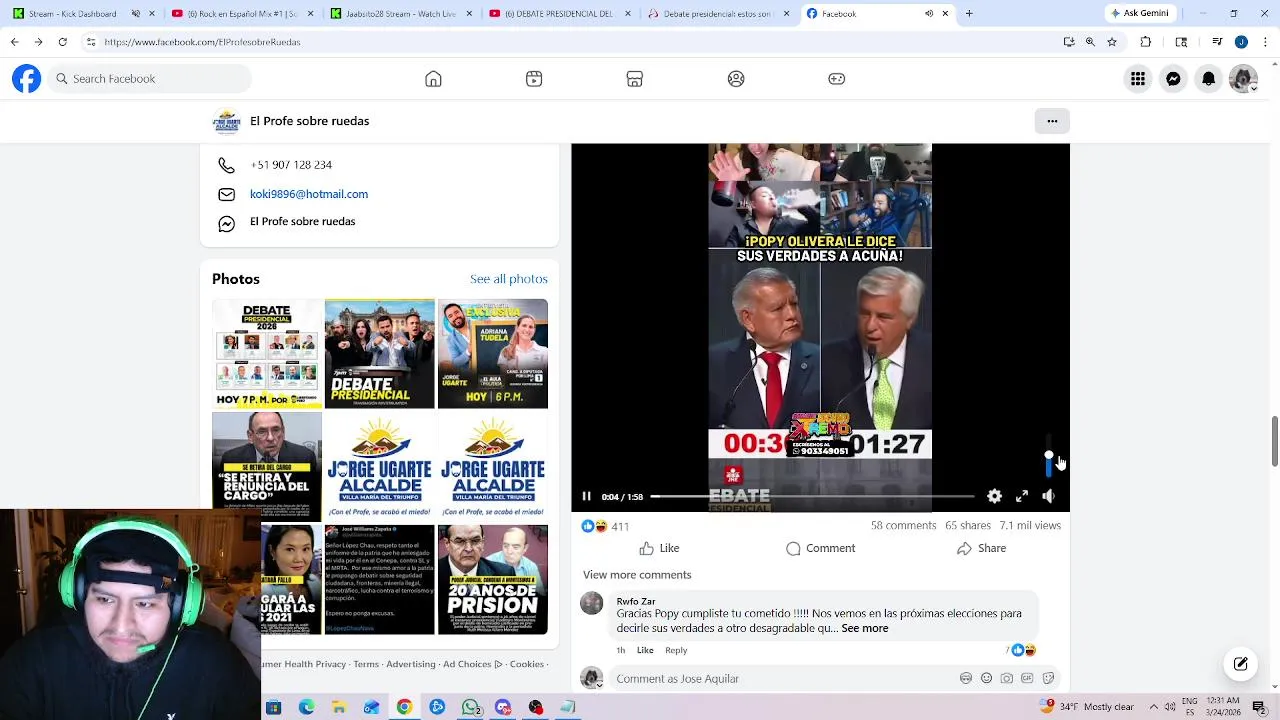Insert an avatar sticker in comment box
The width and height of the screenshot is (1280, 720).
966,678
